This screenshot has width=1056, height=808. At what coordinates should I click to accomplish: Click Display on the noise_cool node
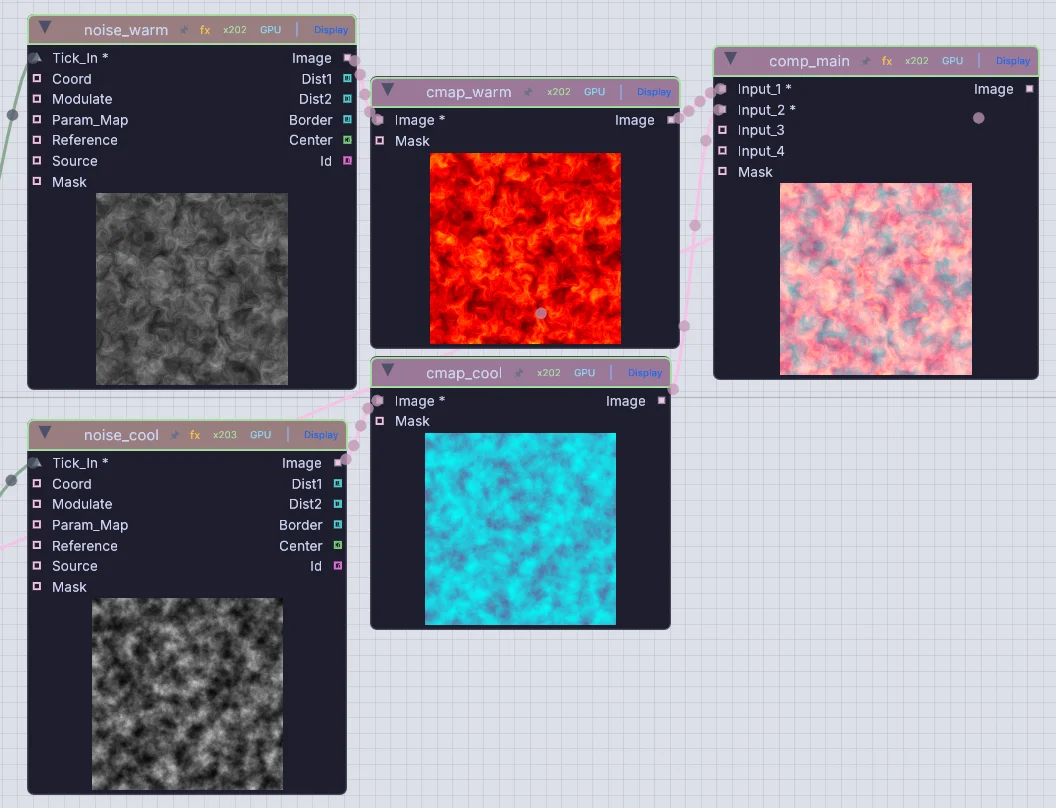point(321,435)
